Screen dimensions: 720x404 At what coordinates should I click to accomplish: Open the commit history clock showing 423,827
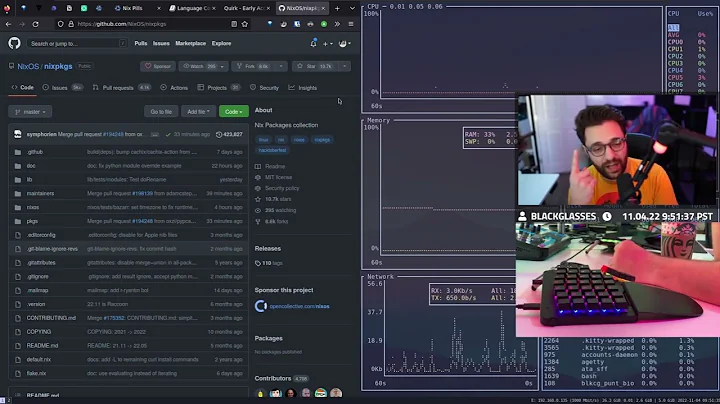click(x=229, y=135)
